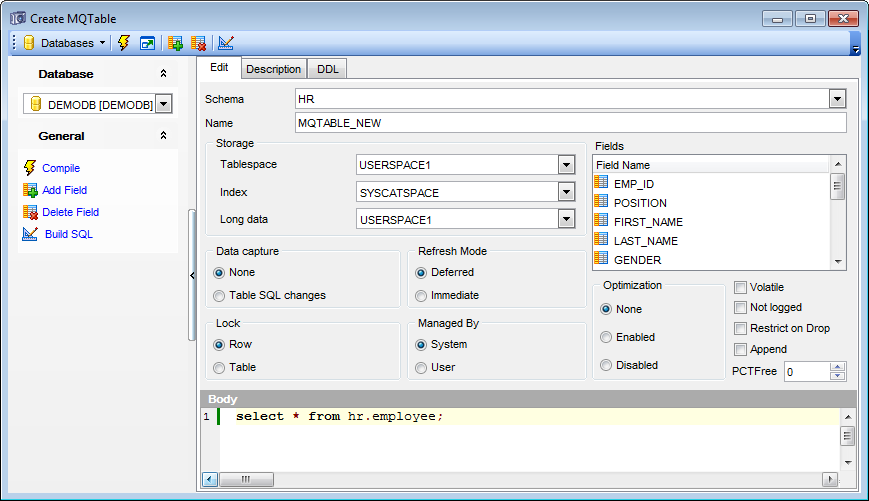Set Optimization to None

pos(606,309)
